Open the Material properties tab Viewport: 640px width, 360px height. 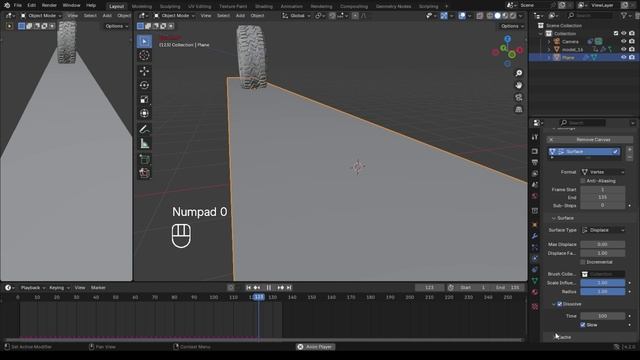535,292
